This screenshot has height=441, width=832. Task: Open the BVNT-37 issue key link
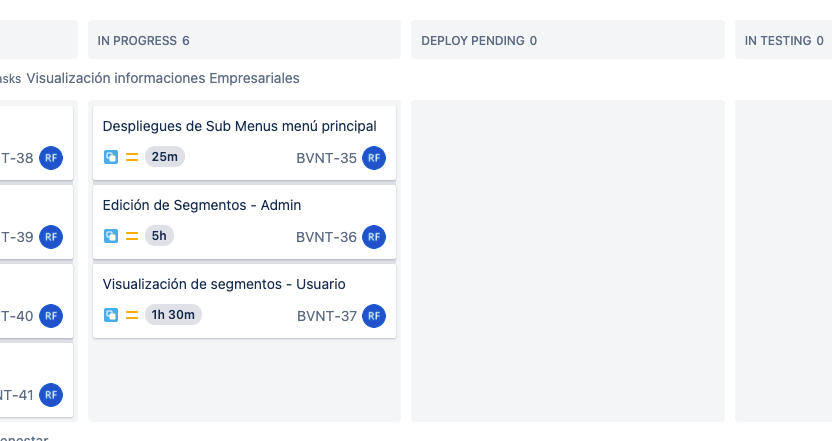coord(327,316)
